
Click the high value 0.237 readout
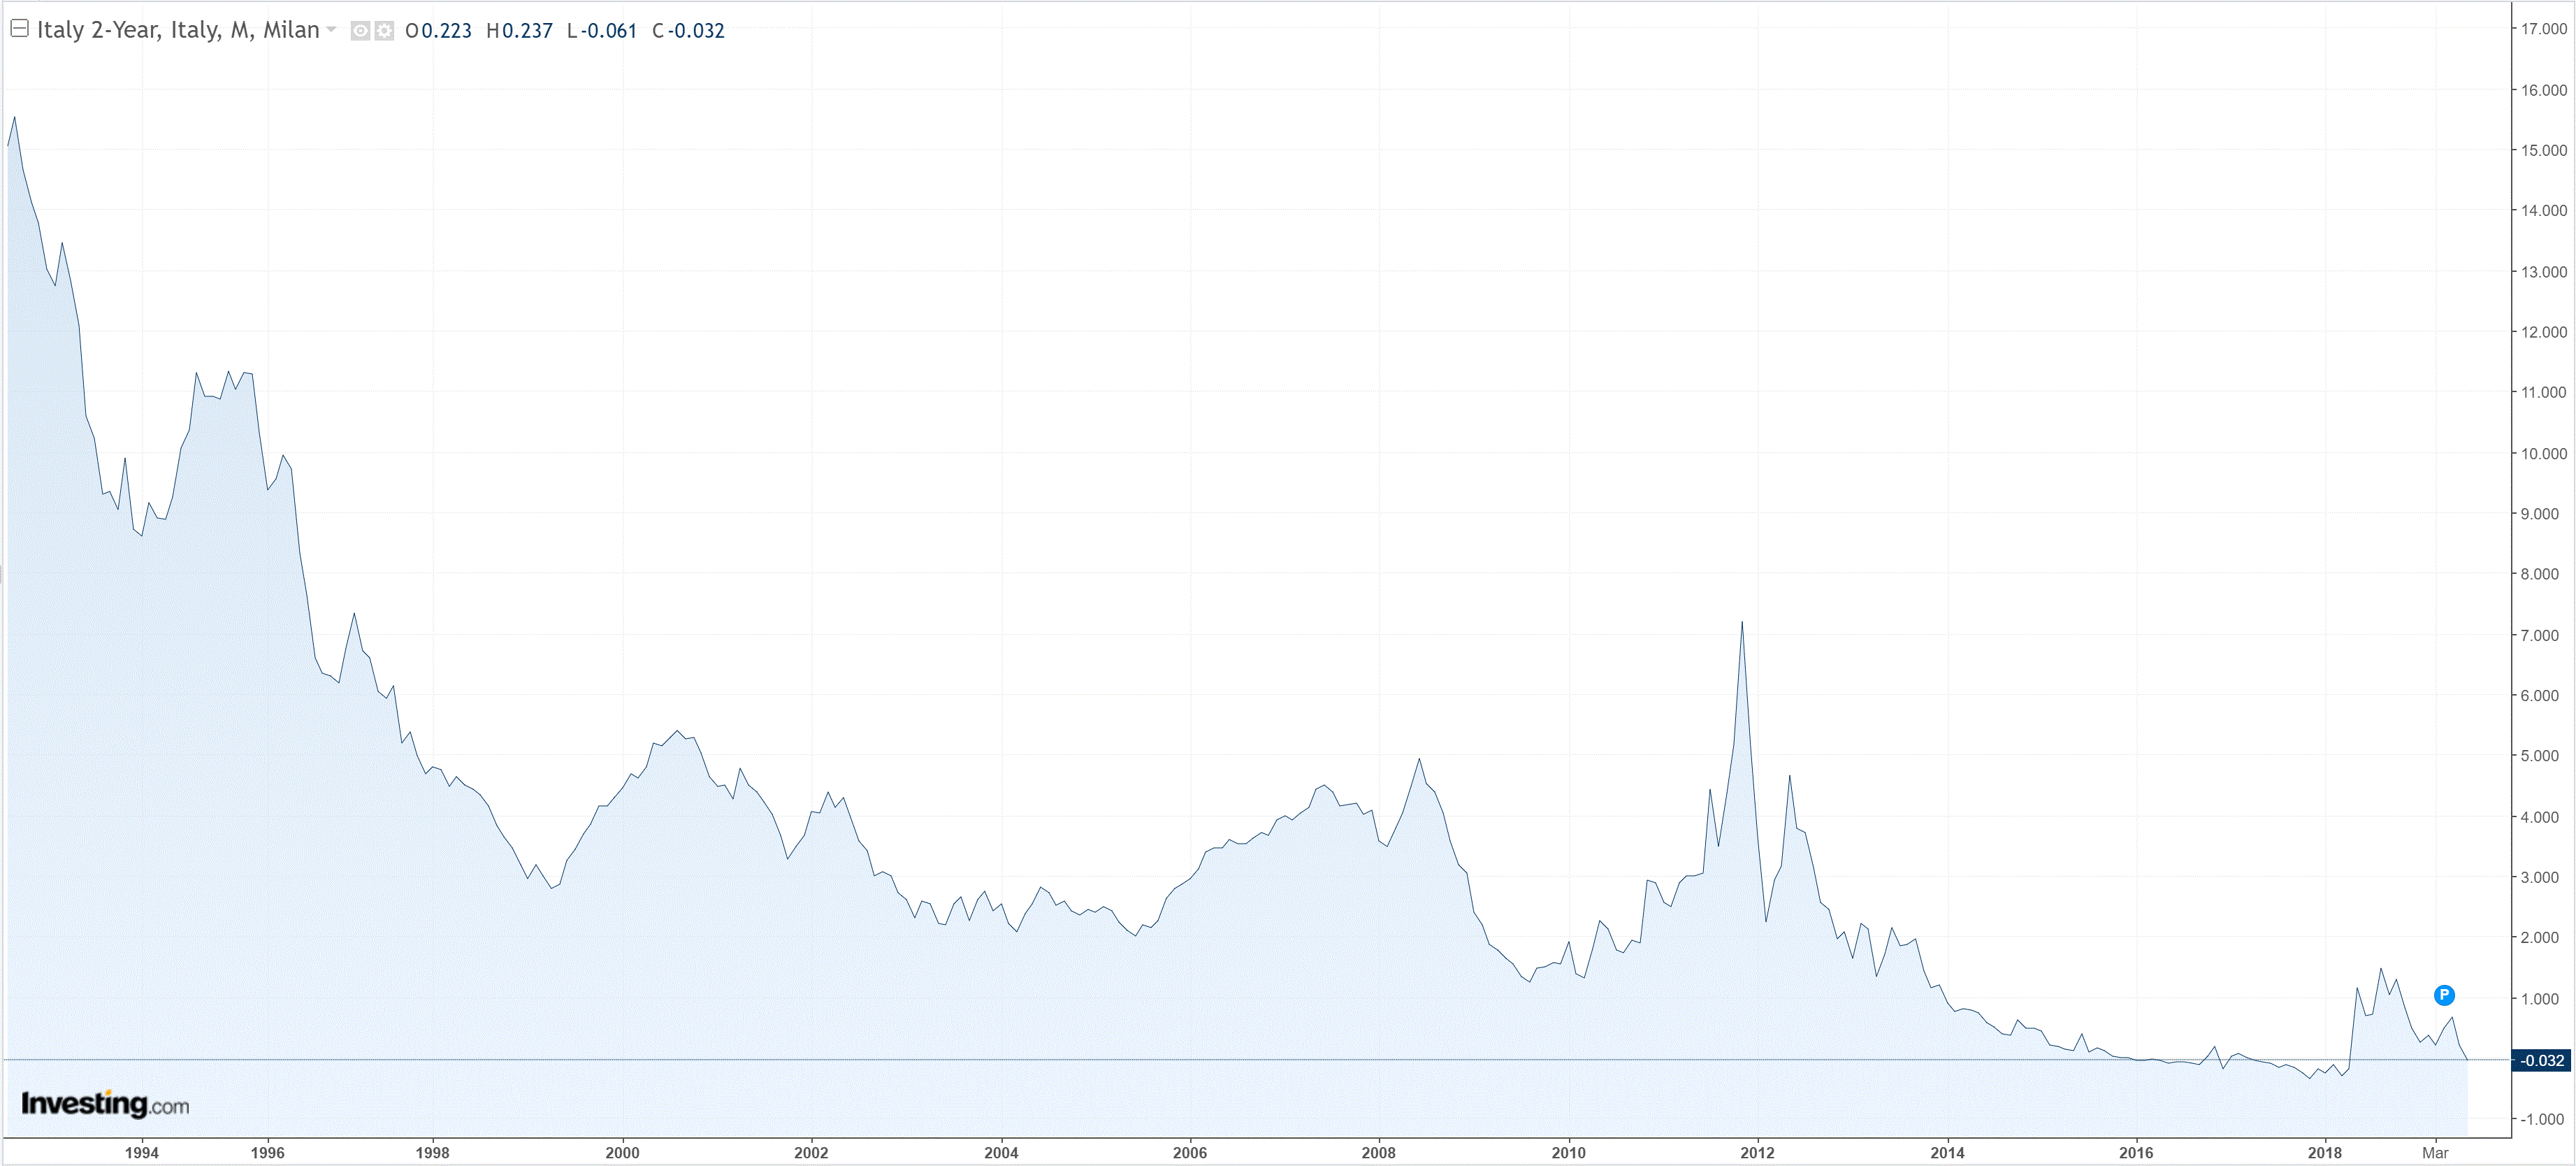[527, 31]
